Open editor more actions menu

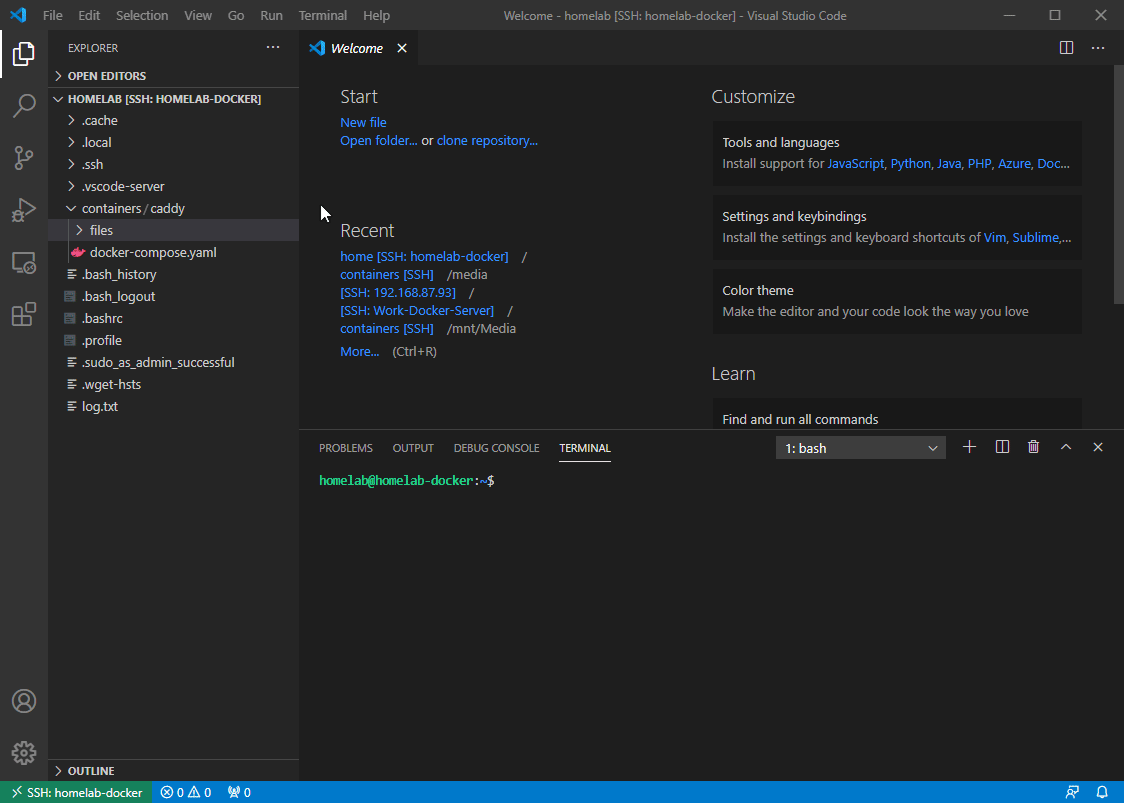tap(1098, 48)
